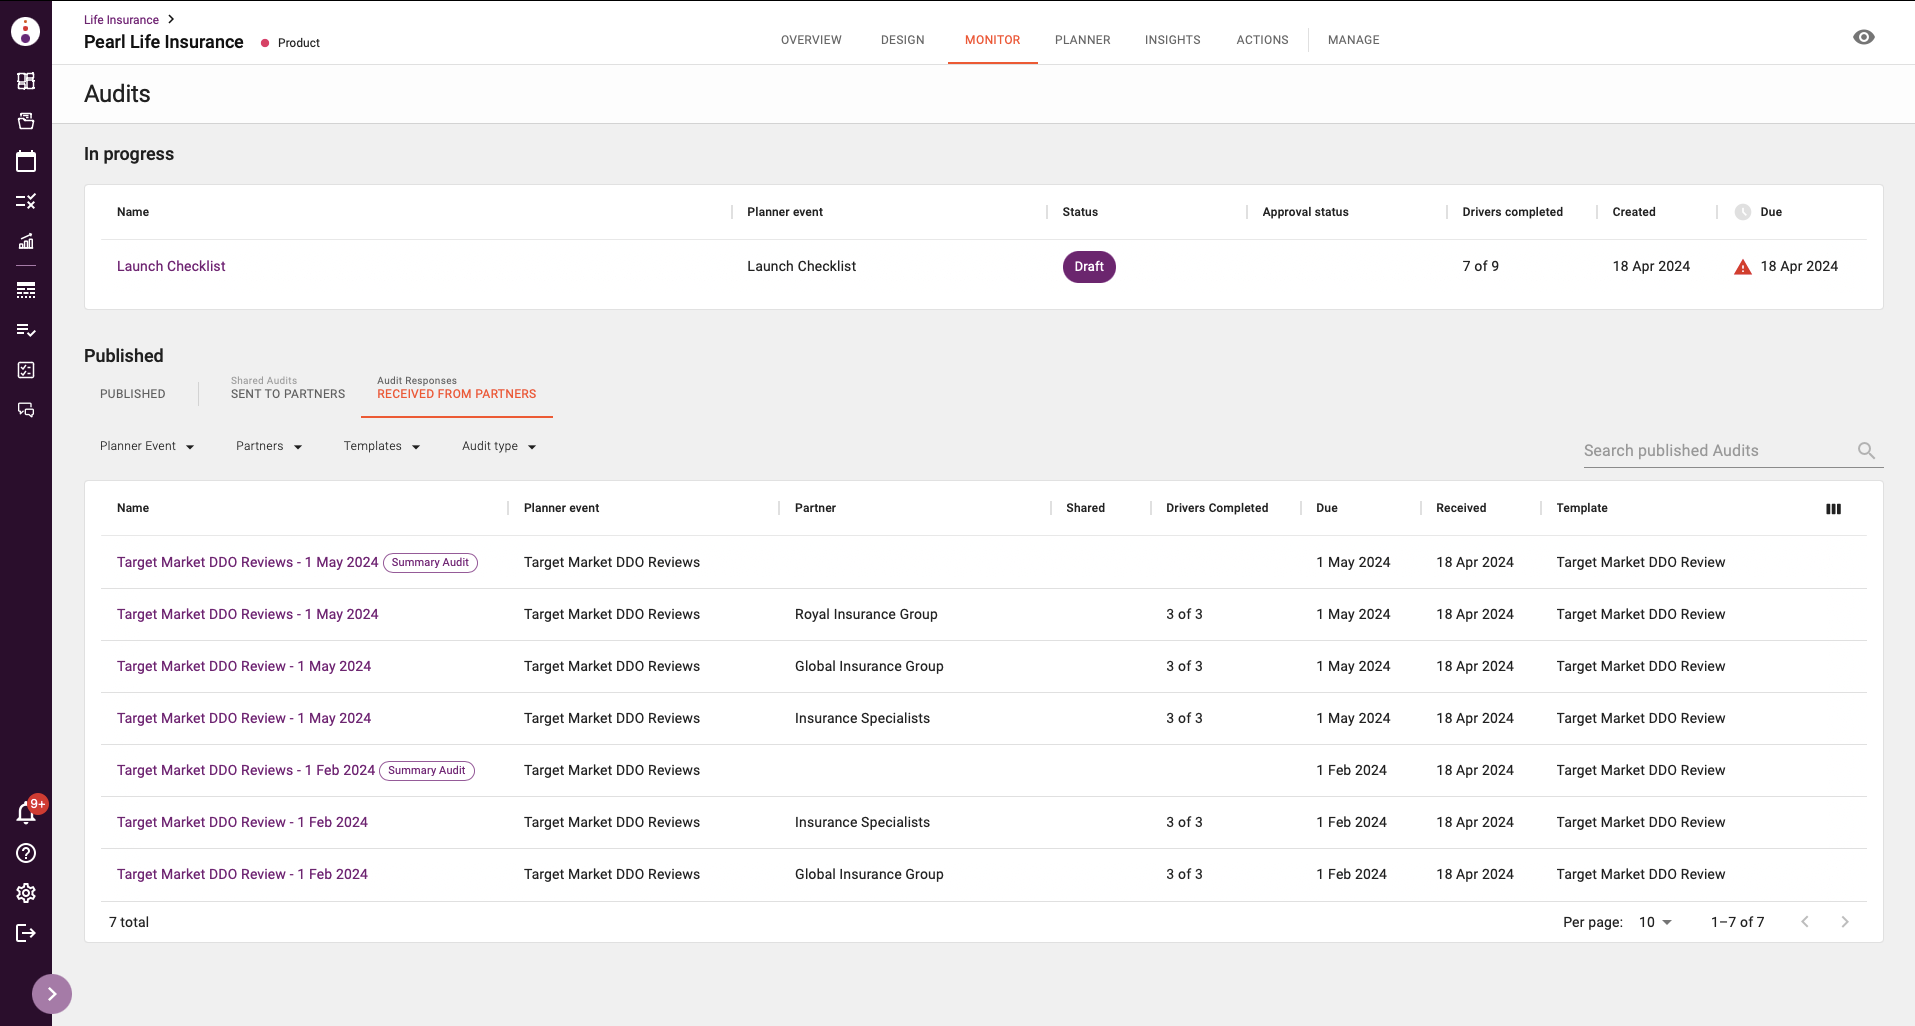Open the 1 May 2024 Summary Audit reviews link

coord(247,562)
